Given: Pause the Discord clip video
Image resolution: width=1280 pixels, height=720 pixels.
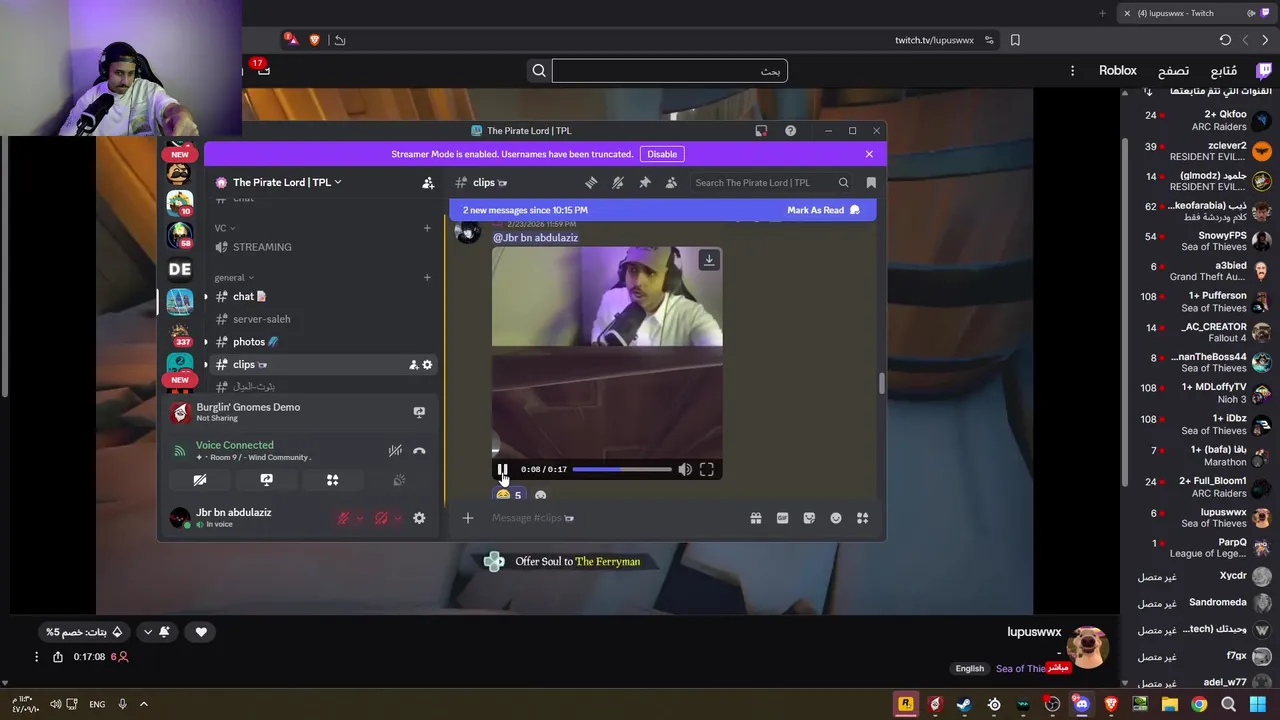Looking at the screenshot, I should pyautogui.click(x=502, y=469).
